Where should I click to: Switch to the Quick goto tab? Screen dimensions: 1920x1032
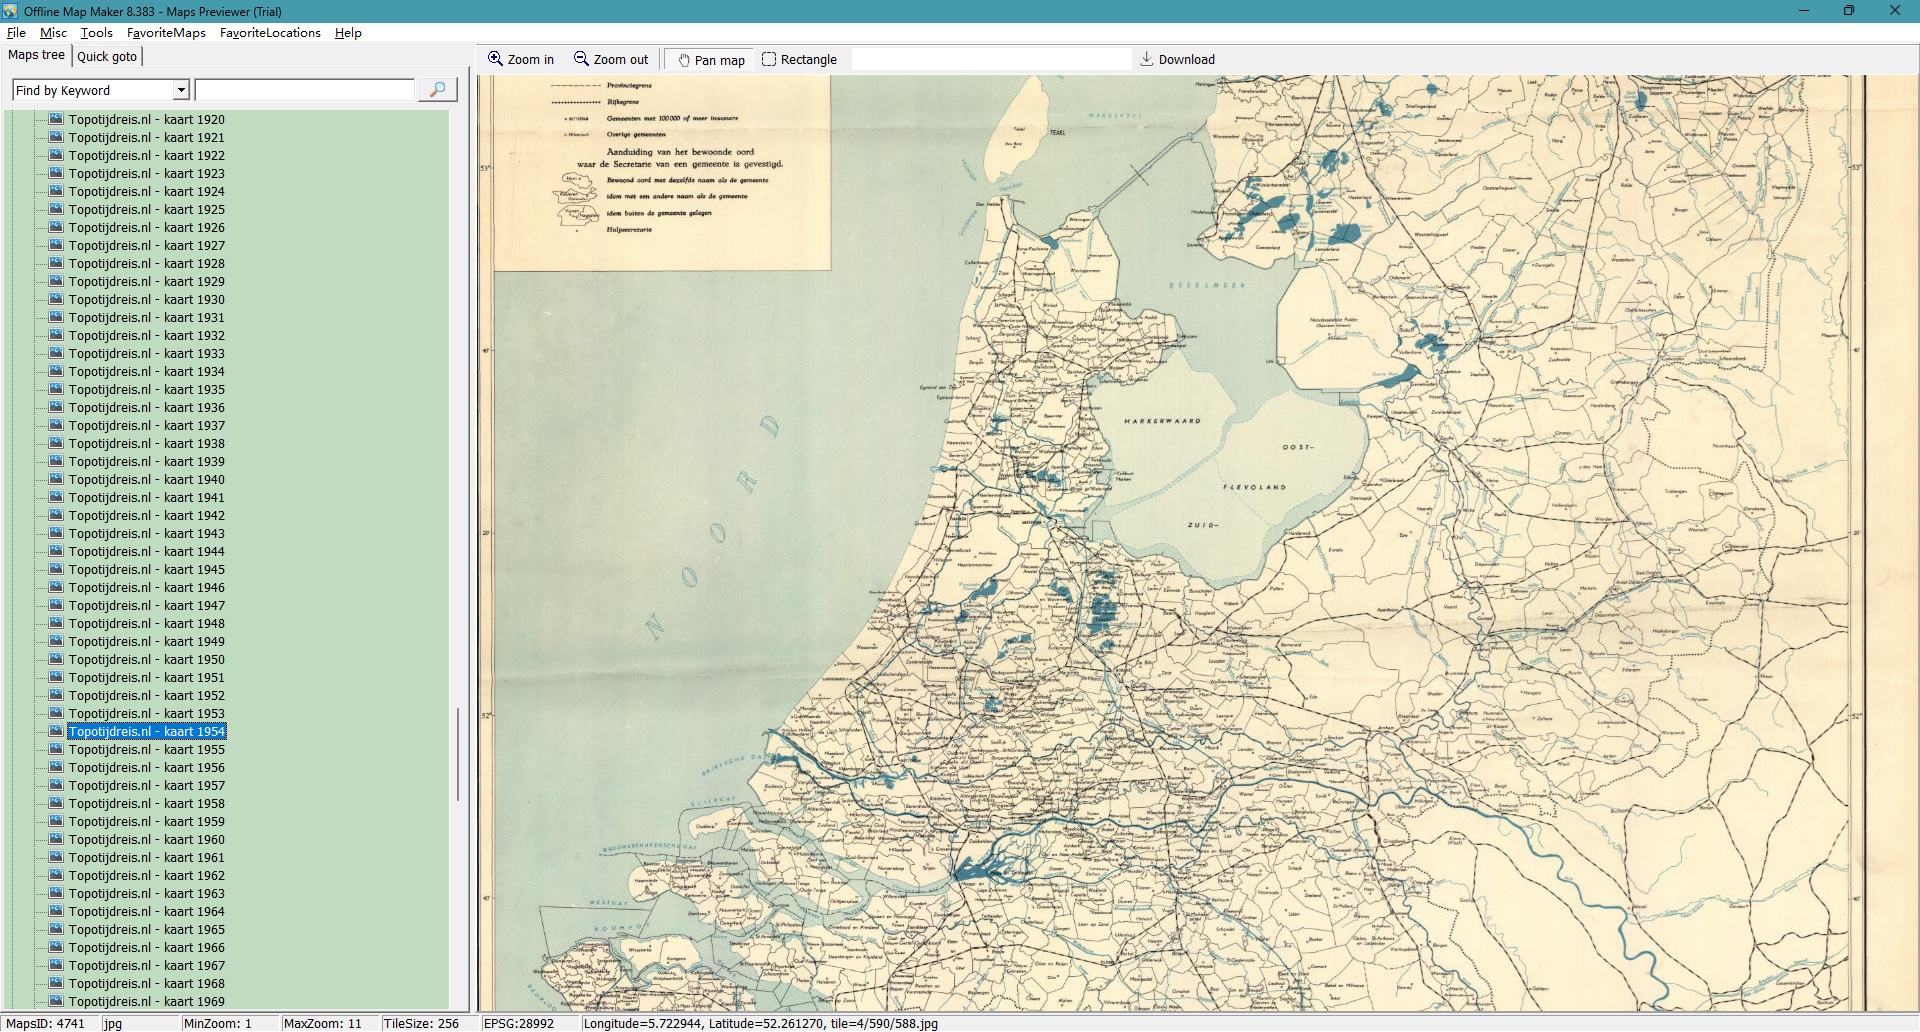pyautogui.click(x=107, y=56)
